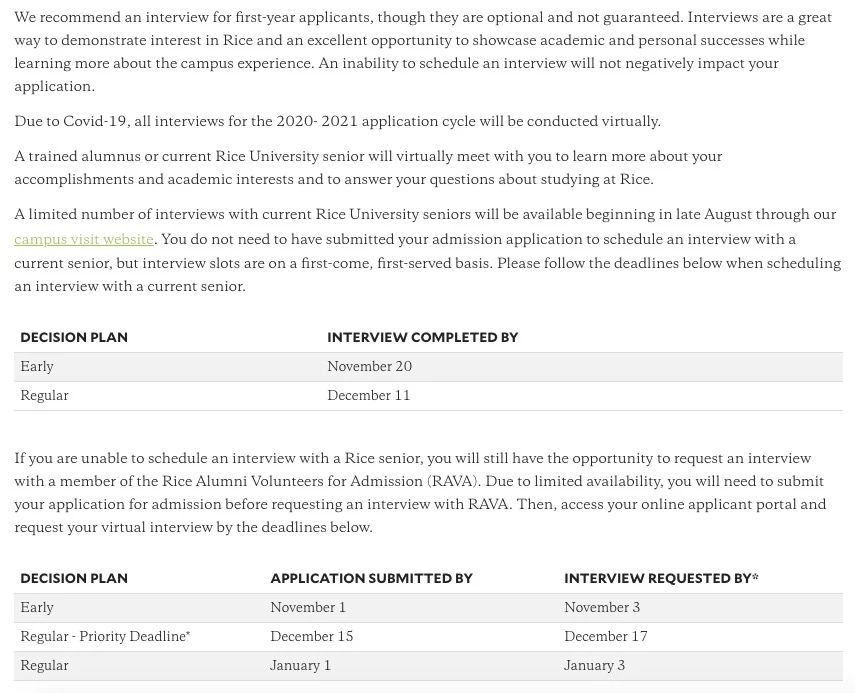Viewport: 855px width, 693px height.
Task: Select the "Regular" cell beside December 11
Action: [44, 396]
